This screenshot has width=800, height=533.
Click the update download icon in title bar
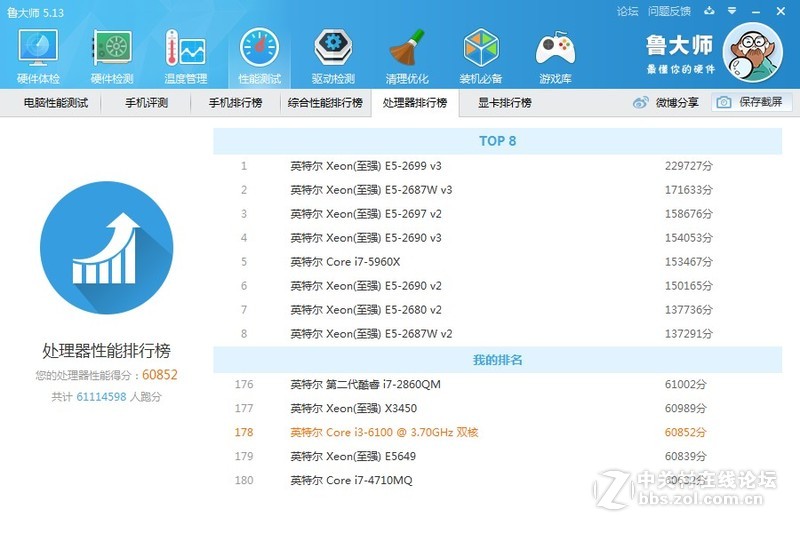(x=707, y=12)
